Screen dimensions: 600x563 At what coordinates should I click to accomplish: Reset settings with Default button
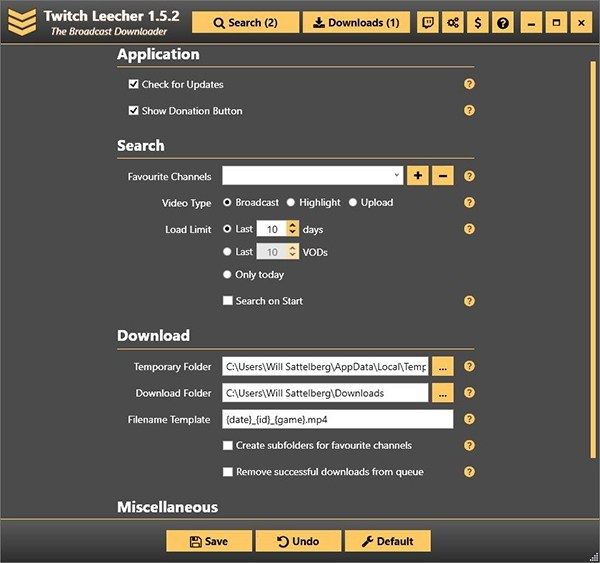tap(388, 541)
